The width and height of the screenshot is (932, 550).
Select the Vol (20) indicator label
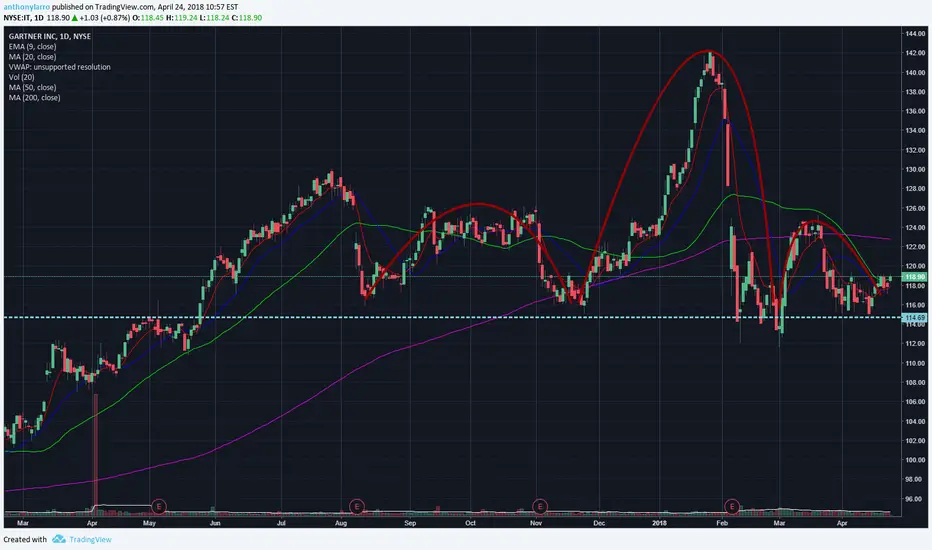pyautogui.click(x=21, y=77)
